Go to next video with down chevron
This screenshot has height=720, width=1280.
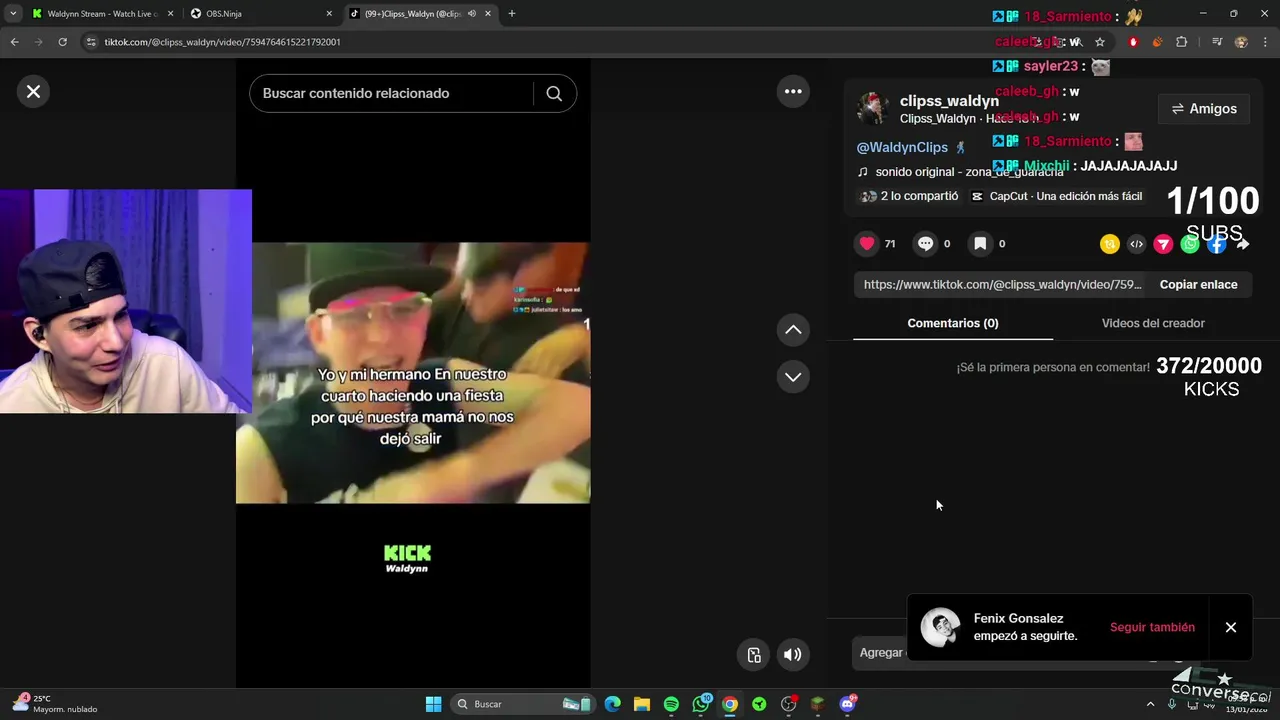coord(793,377)
